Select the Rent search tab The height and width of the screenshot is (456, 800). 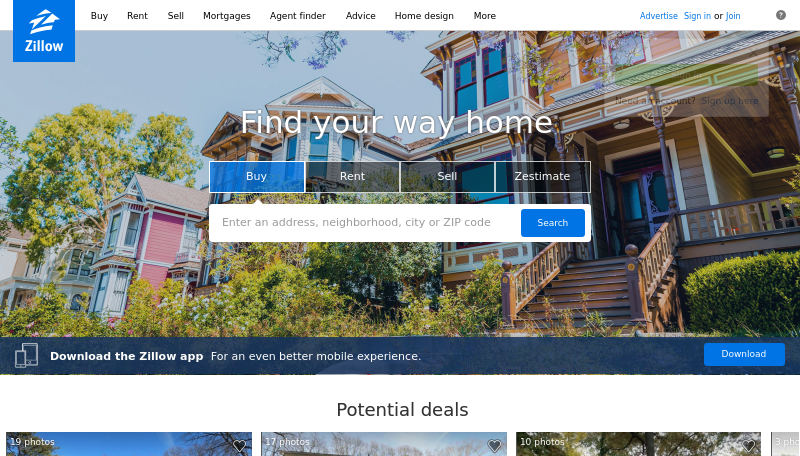pos(352,176)
